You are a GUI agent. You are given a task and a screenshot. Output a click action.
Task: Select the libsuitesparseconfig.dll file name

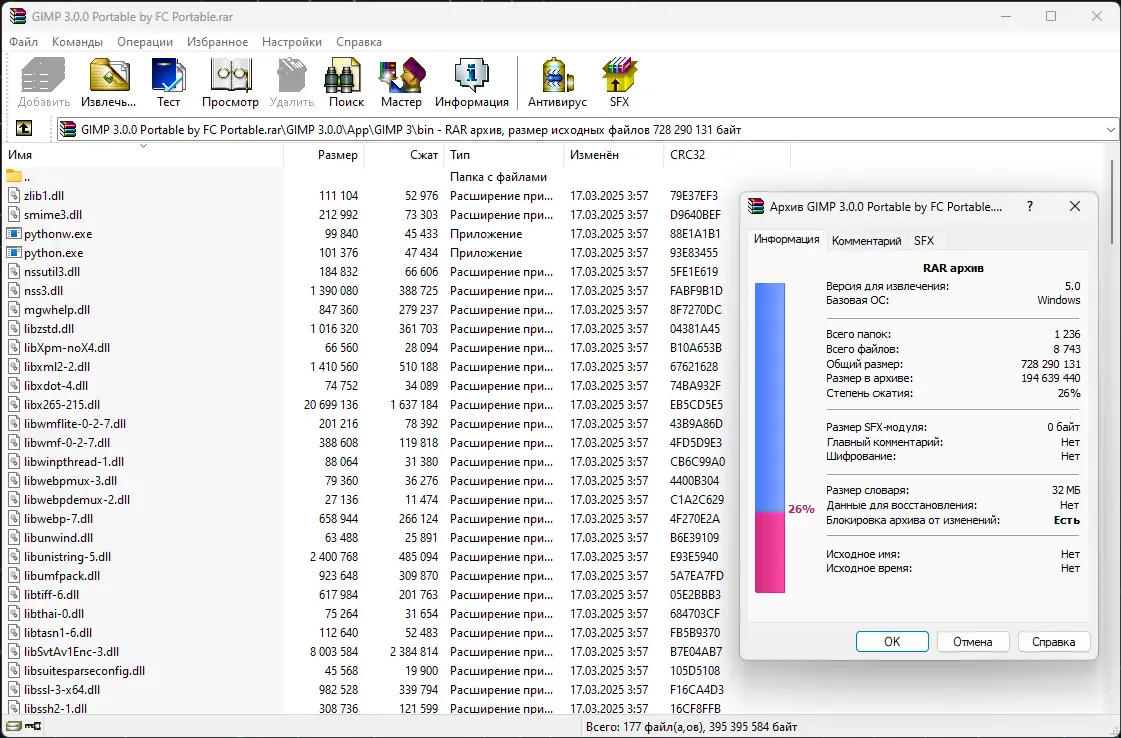coord(84,671)
